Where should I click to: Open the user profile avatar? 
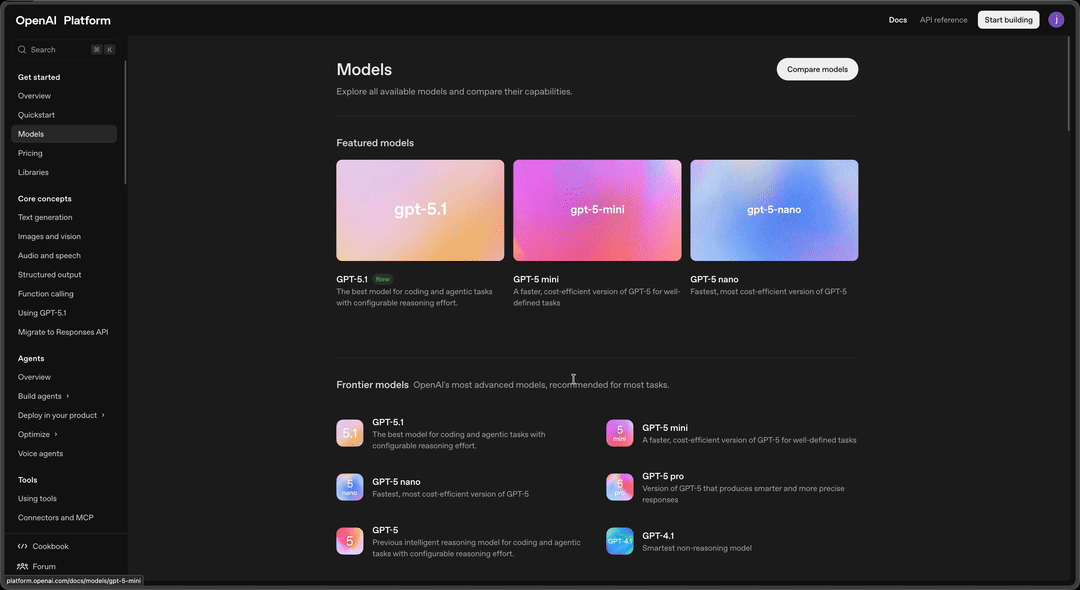tap(1056, 20)
